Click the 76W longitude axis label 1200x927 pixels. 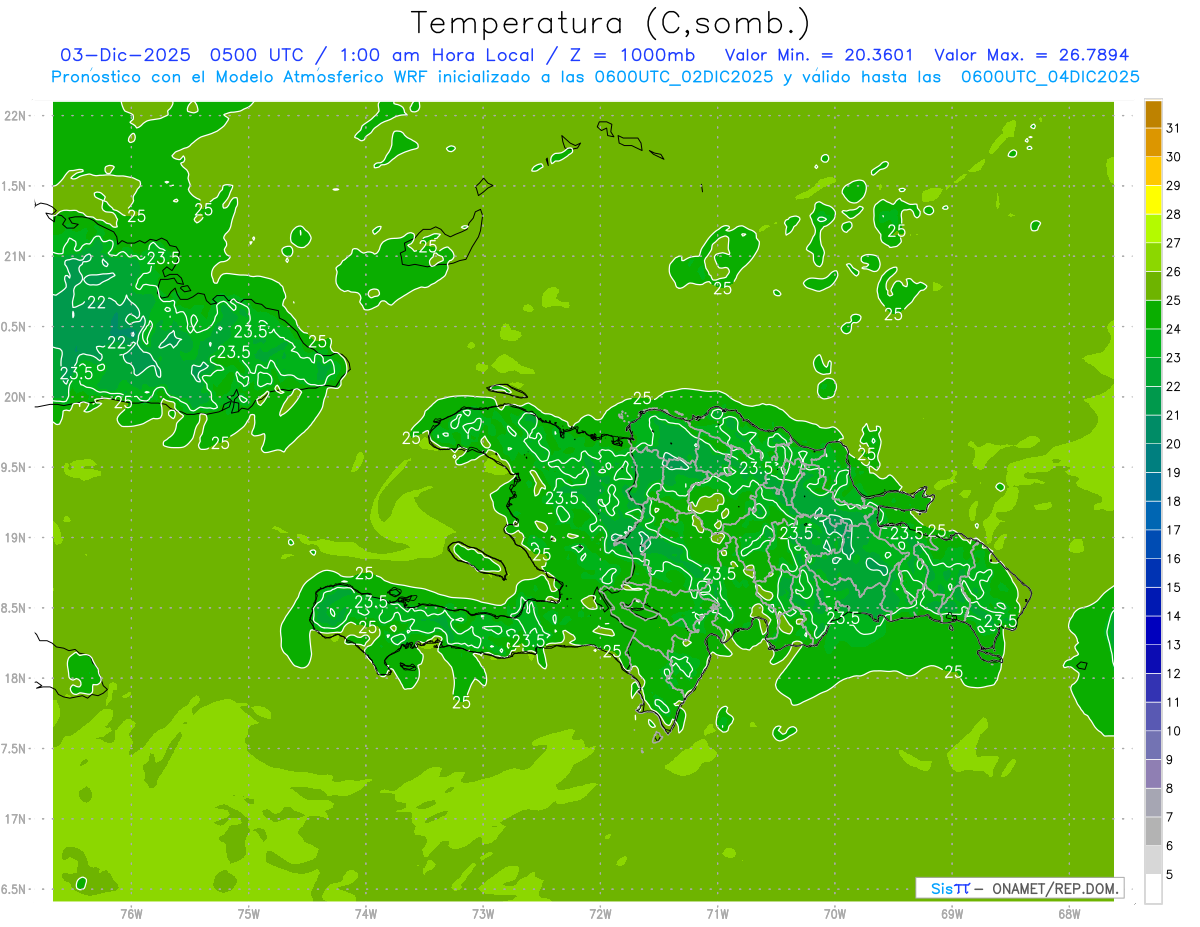[131, 913]
